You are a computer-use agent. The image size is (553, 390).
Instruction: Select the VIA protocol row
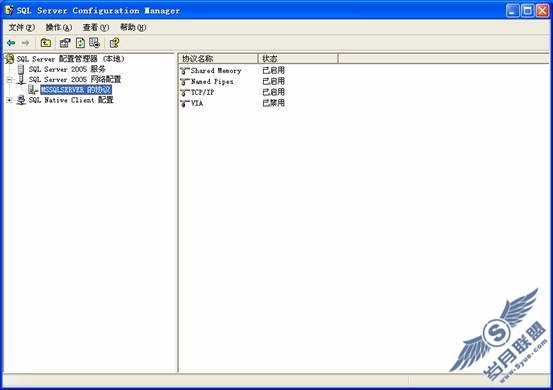click(232, 103)
